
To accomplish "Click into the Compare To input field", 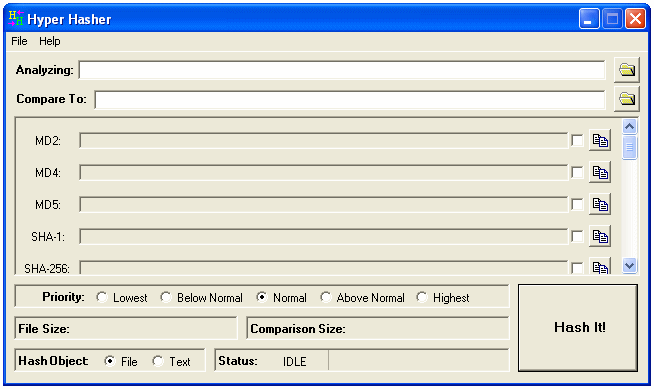I will (x=350, y=100).
